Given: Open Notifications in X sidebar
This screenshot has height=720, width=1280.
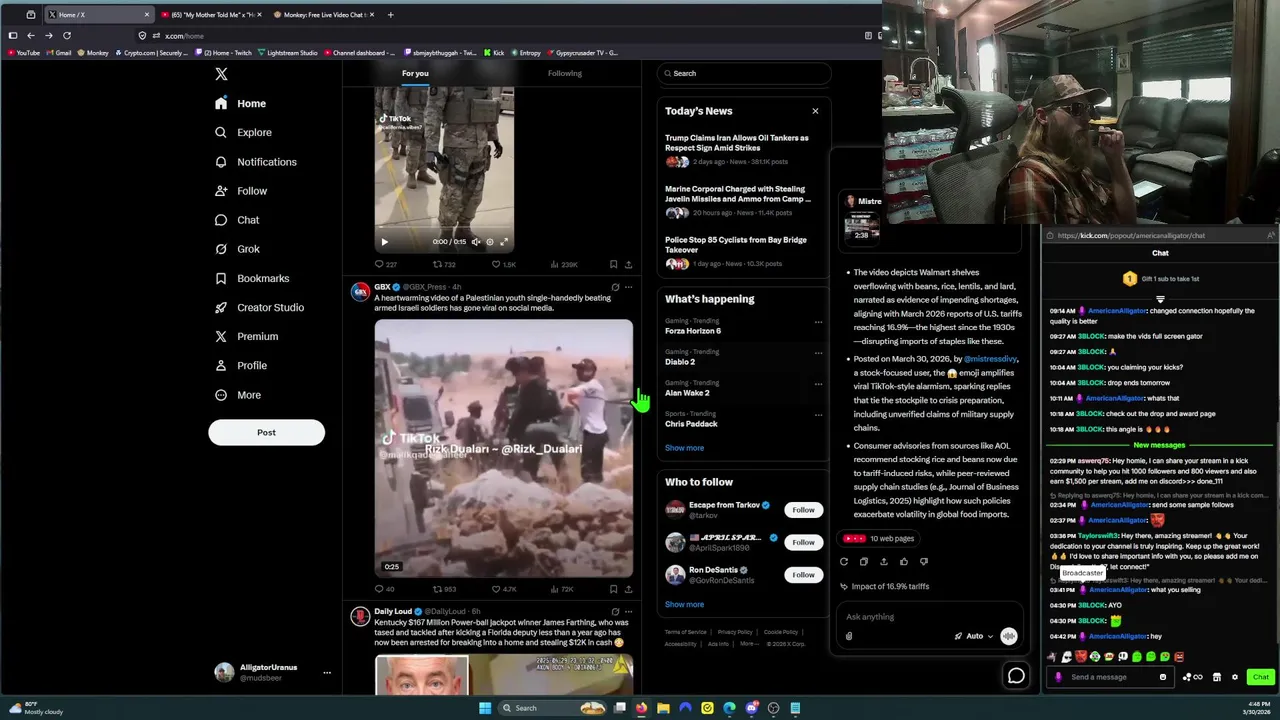Looking at the screenshot, I should pyautogui.click(x=256, y=162).
